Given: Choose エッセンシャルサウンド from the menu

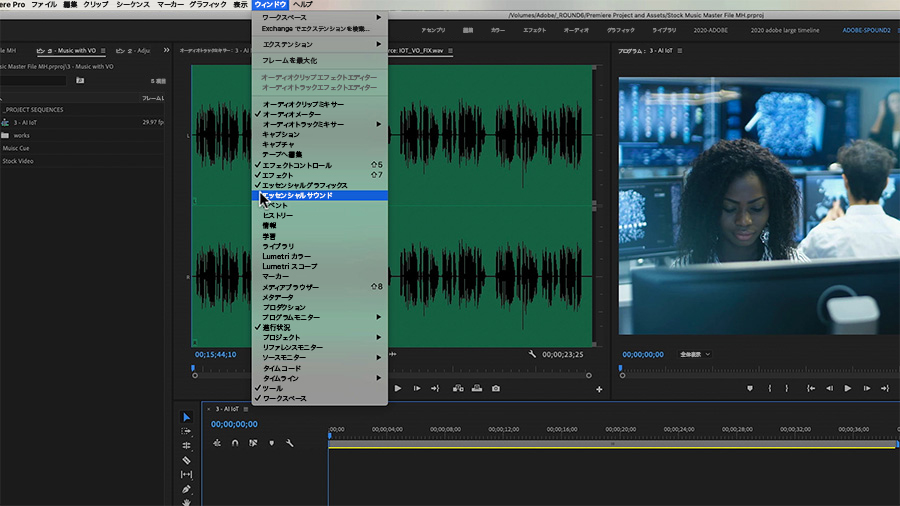Looking at the screenshot, I should click(x=297, y=195).
